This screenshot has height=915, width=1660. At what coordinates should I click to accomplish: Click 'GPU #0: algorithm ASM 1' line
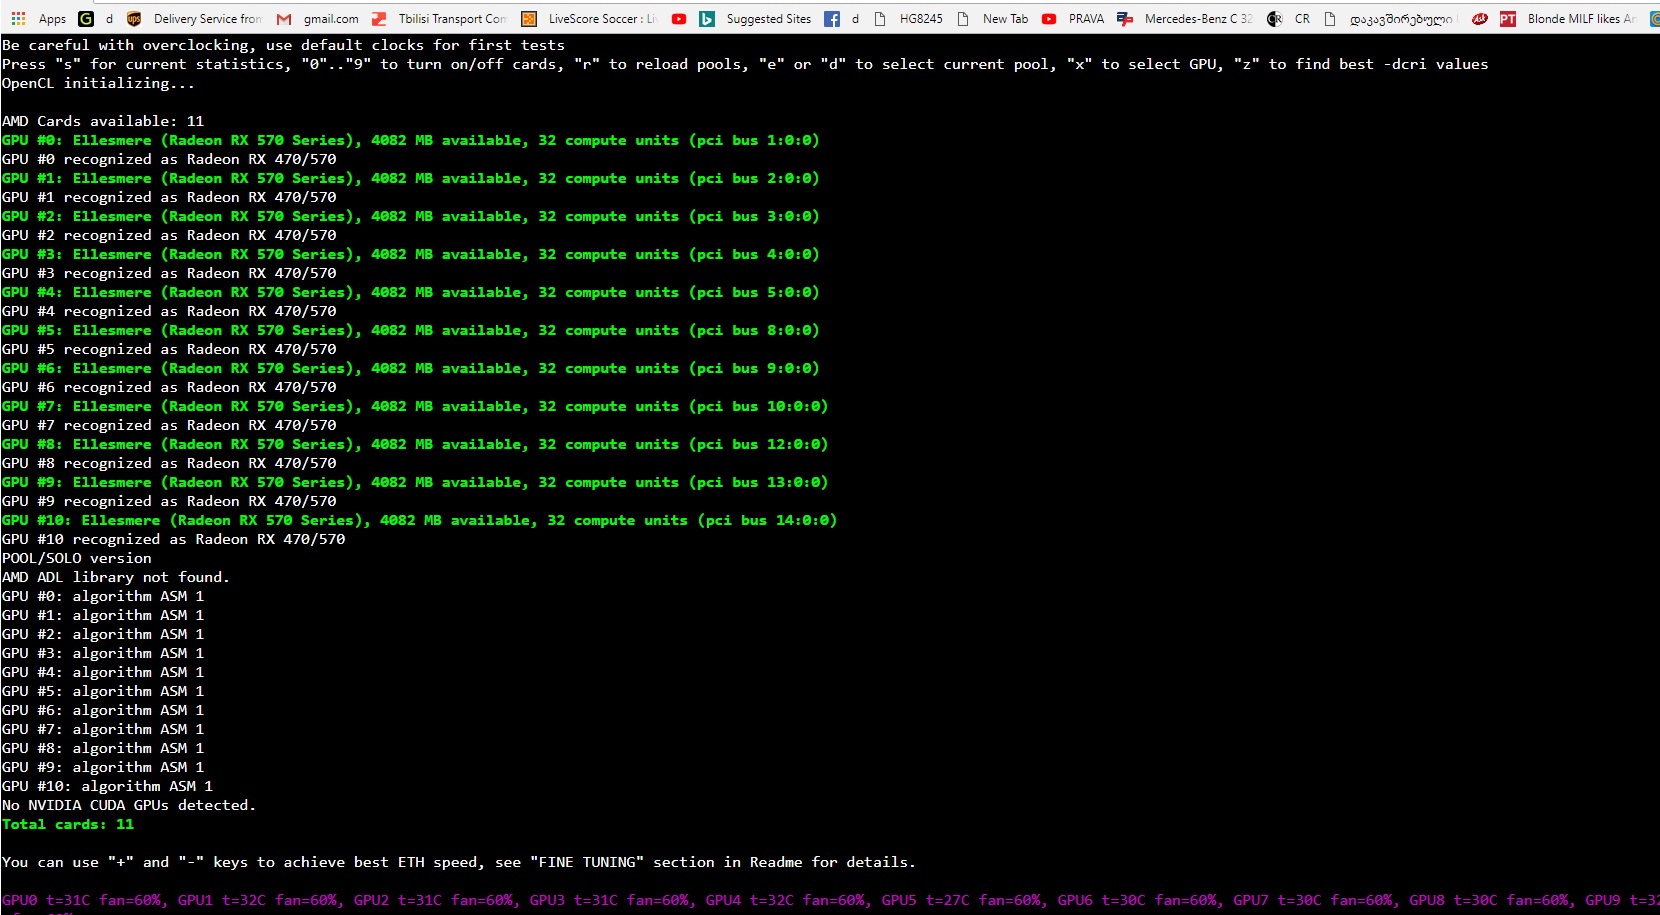[x=103, y=596]
